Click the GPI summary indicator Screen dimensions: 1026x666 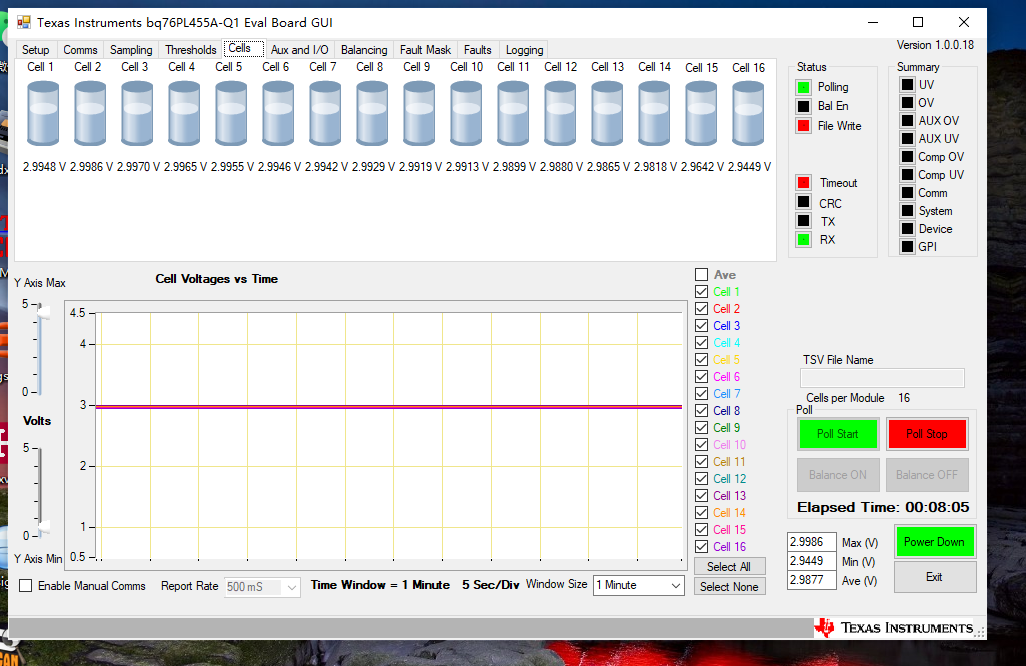(x=907, y=247)
